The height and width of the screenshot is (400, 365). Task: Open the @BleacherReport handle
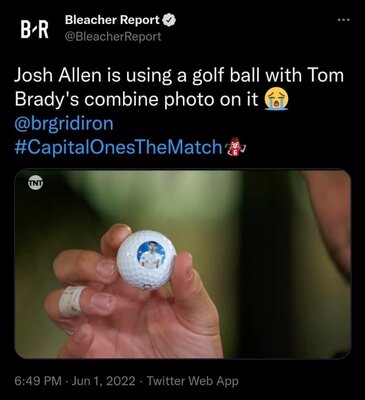(113, 36)
